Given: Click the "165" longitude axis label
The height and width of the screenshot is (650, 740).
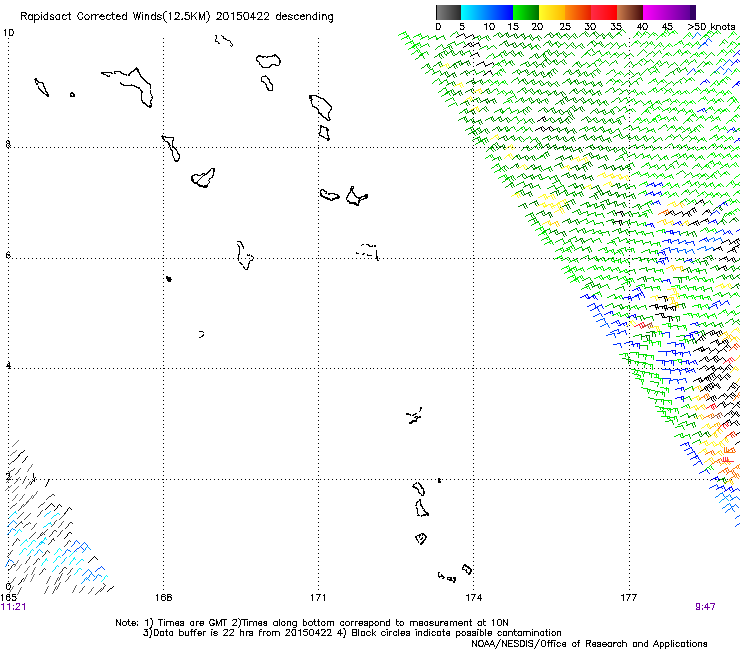Looking at the screenshot, I should (8, 598).
